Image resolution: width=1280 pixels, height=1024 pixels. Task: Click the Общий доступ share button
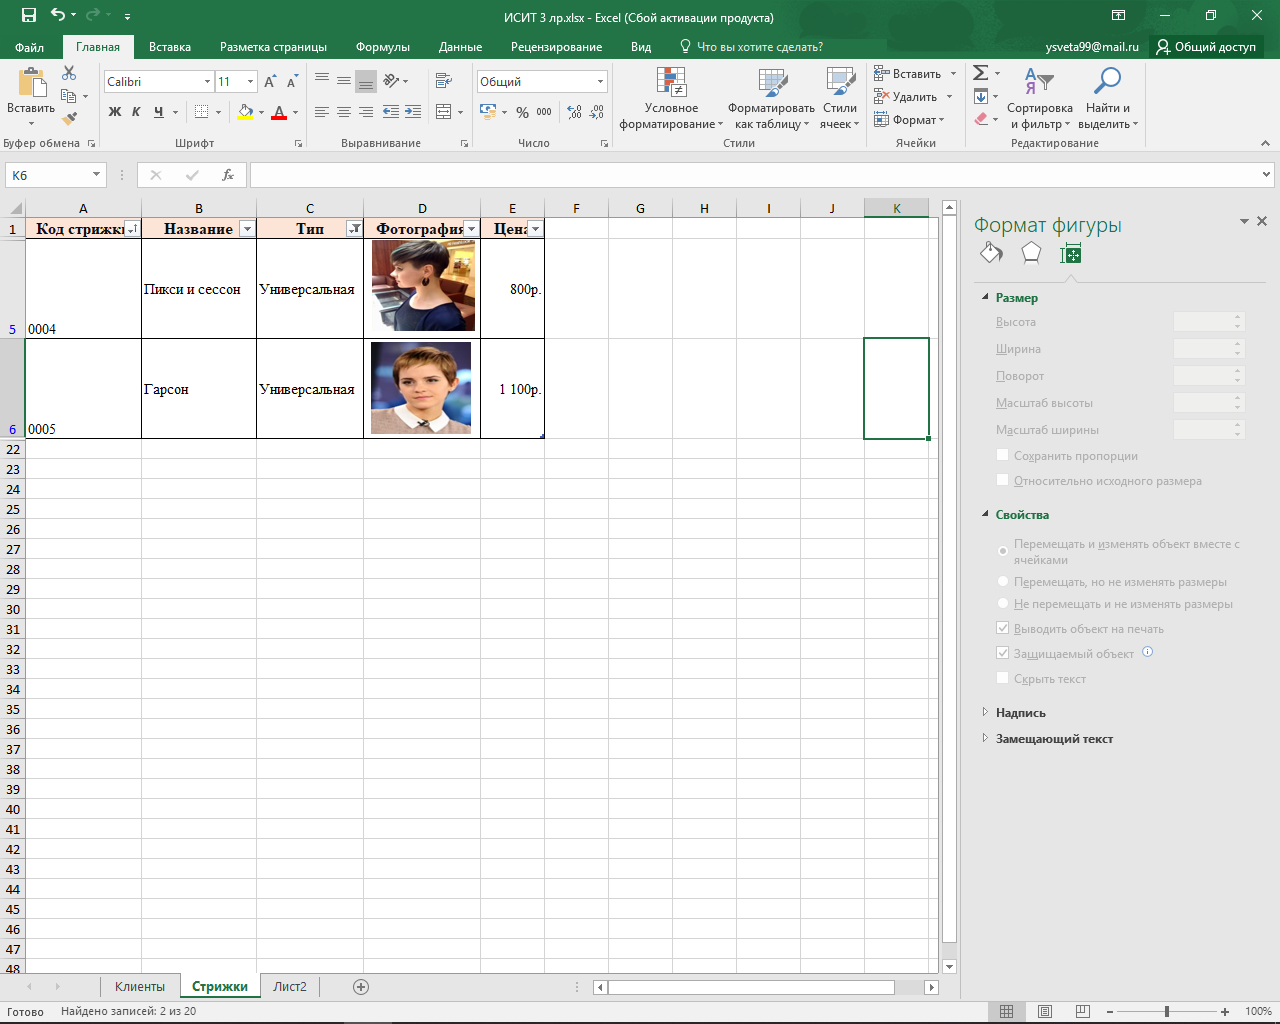pos(1206,47)
